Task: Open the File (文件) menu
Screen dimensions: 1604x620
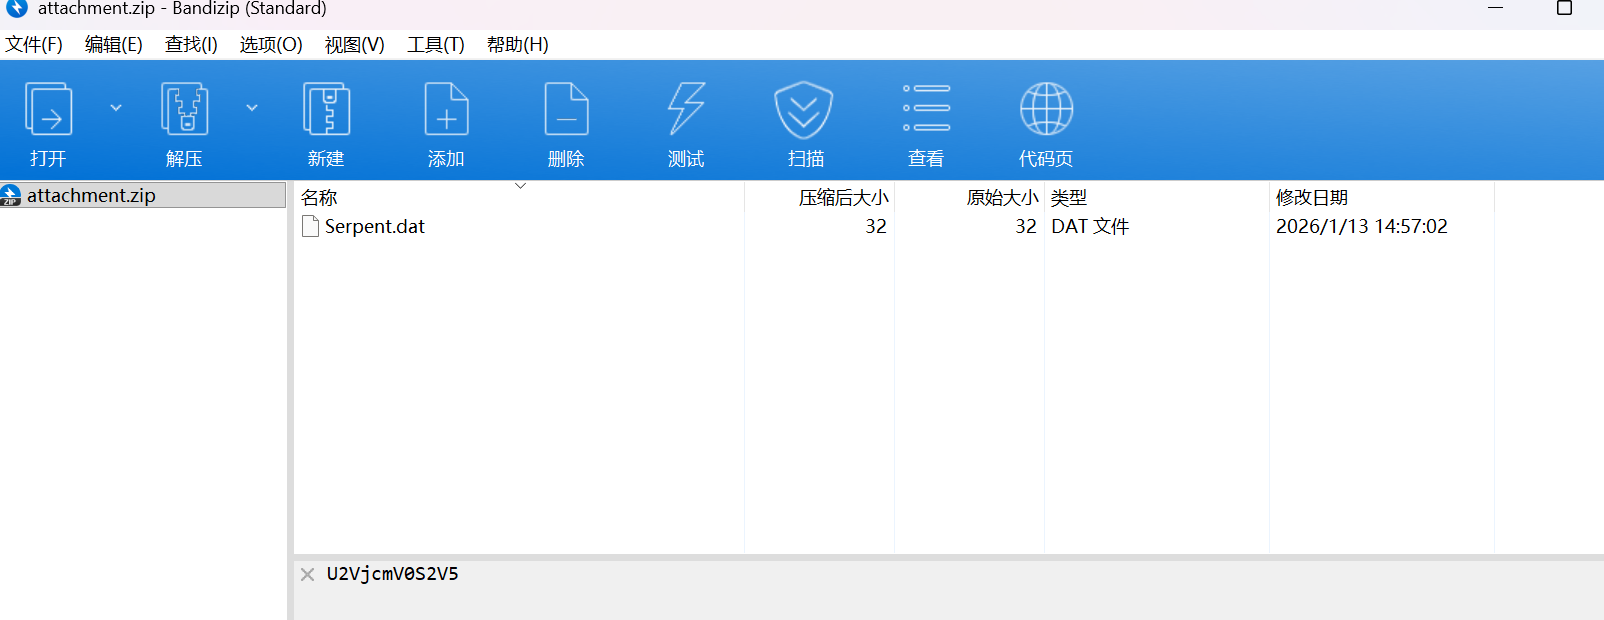Action: [x=34, y=45]
